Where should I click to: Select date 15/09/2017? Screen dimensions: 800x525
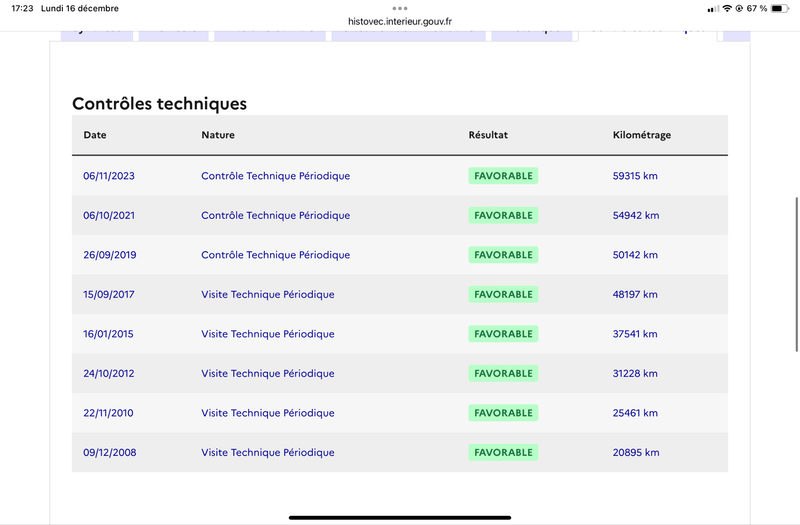109,294
